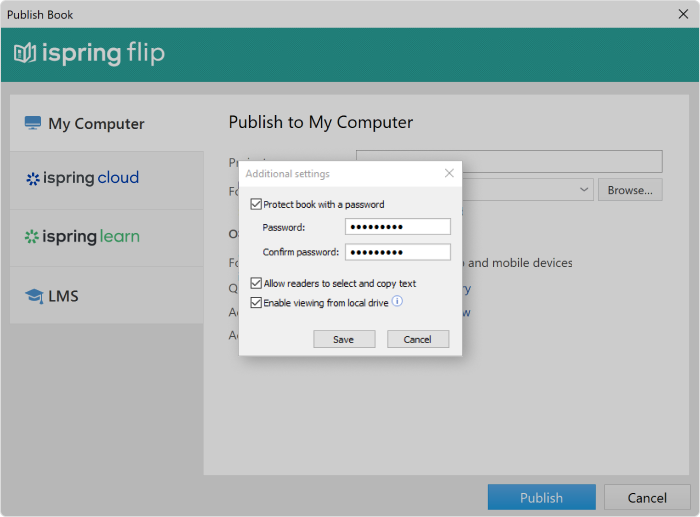Screen dimensions: 700x517
Task: Click the iSpring Flip book logo
Action: [25, 53]
